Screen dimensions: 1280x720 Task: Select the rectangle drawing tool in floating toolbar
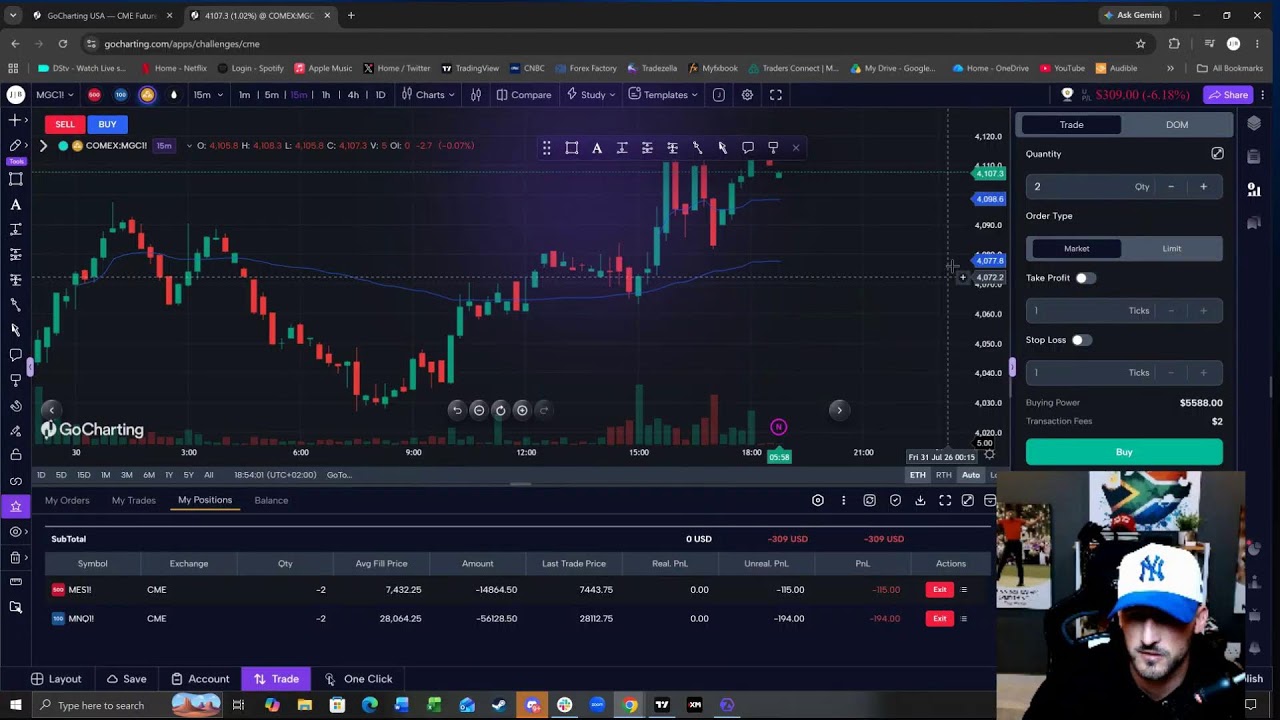572,148
